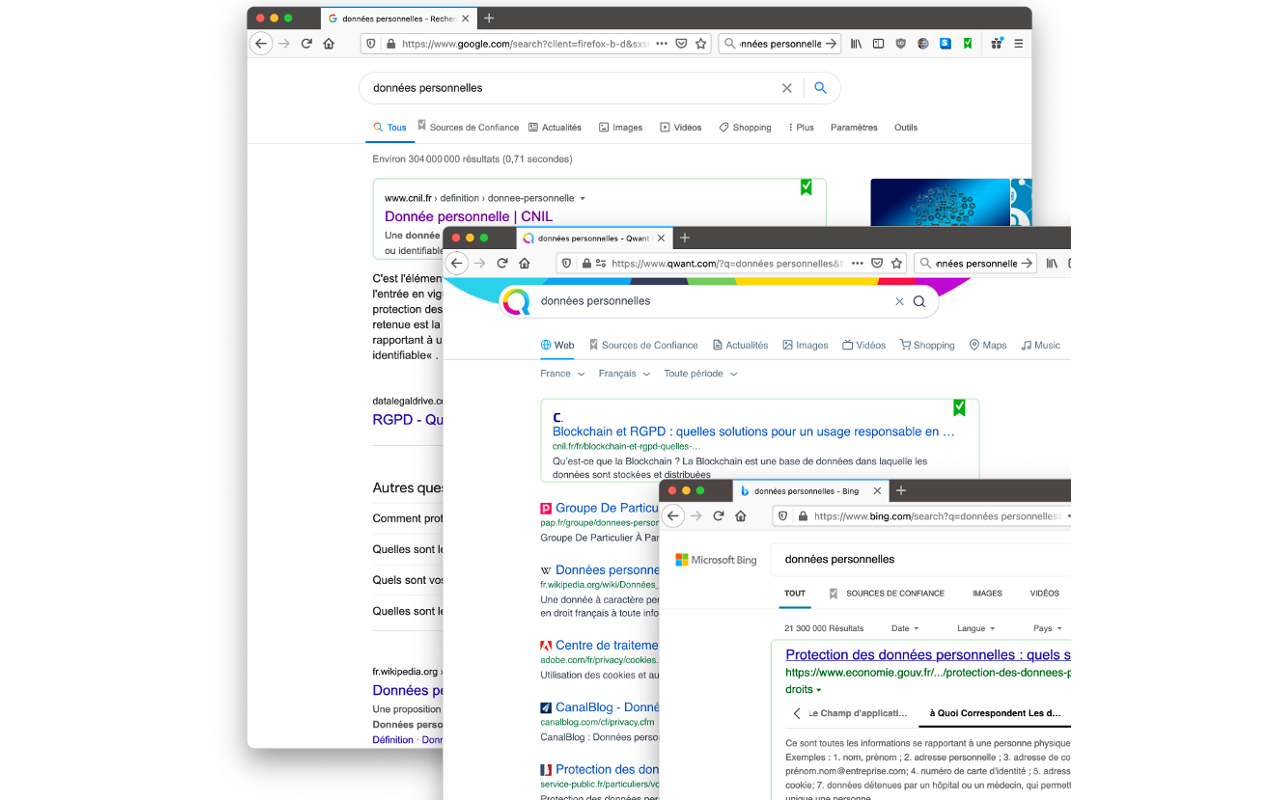Click the previous arrow in Bing result carousel
1280x800 pixels.
797,713
